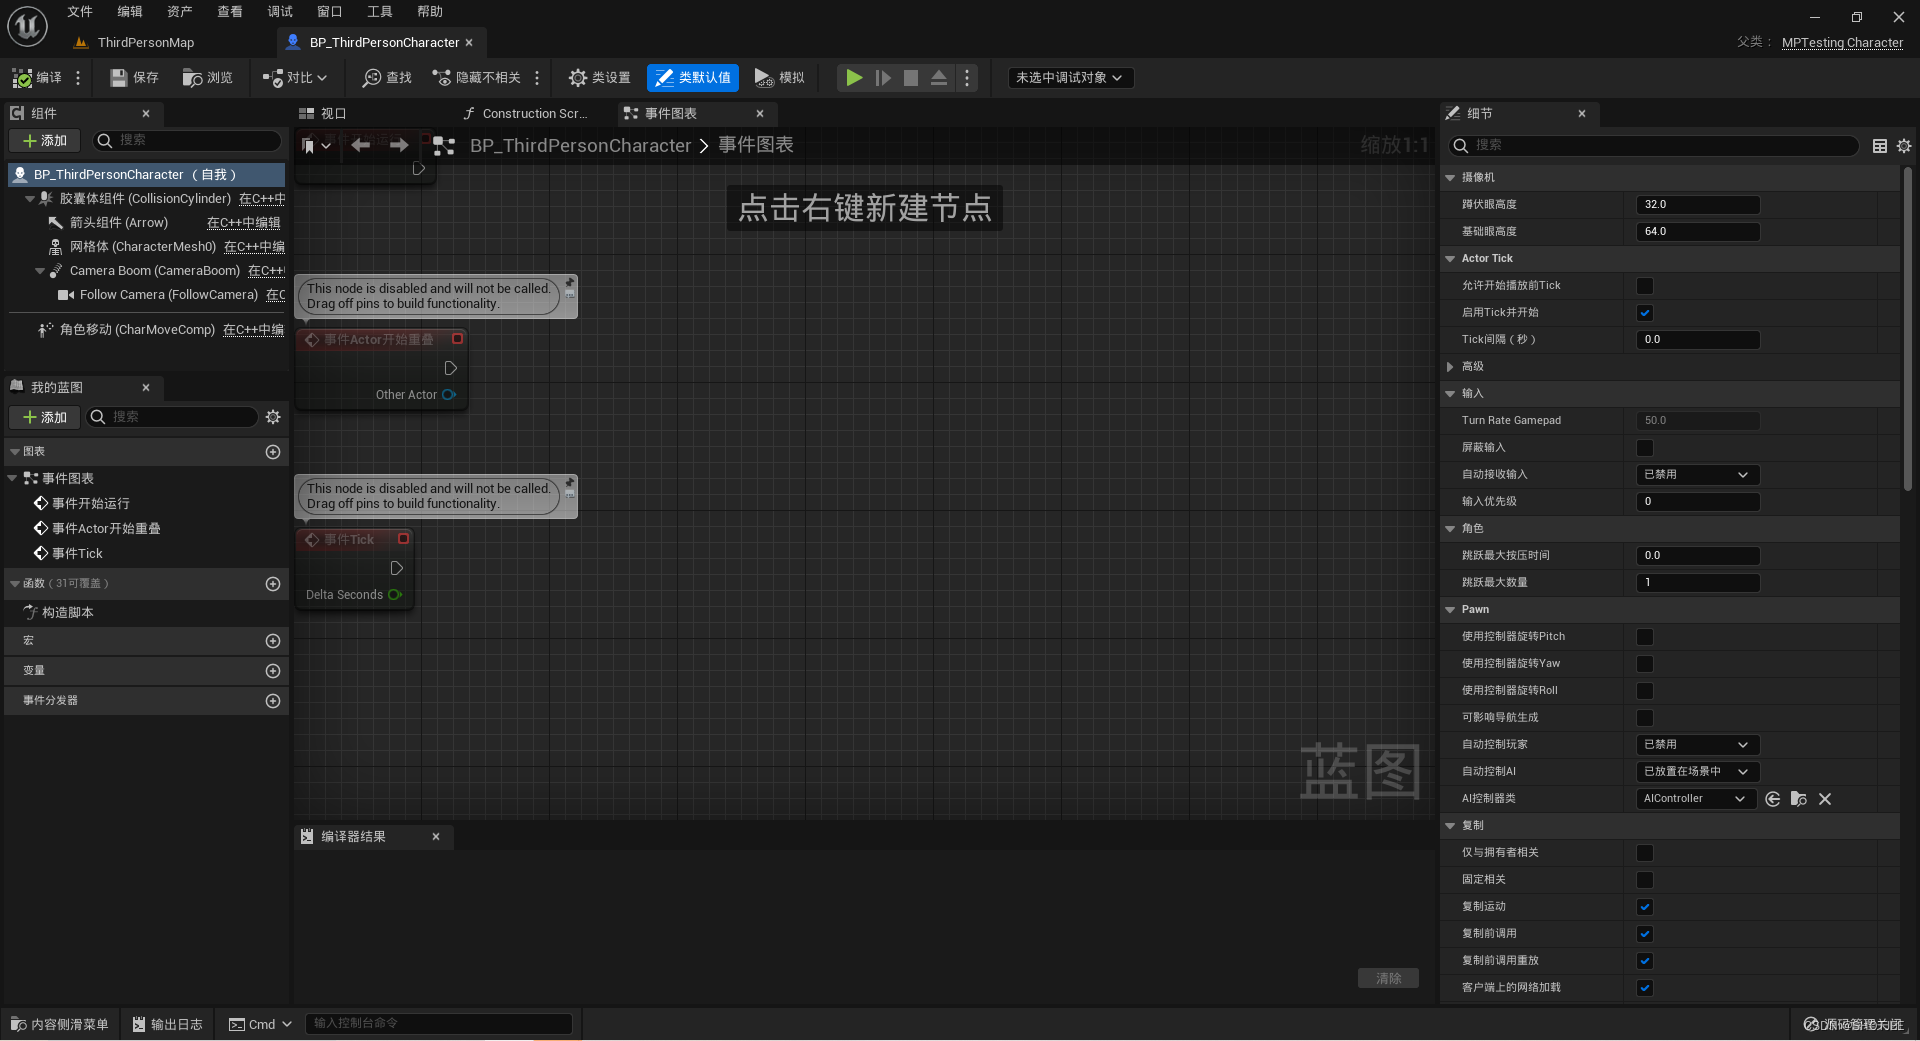Collapse the 摄像机 category
The image size is (1920, 1041).
[x=1450, y=178]
